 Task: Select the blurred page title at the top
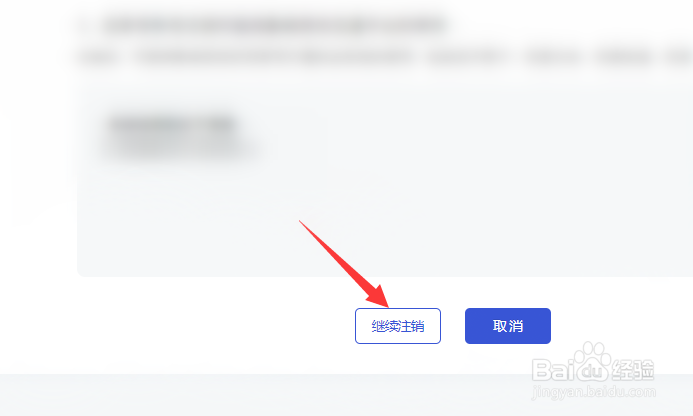click(x=275, y=26)
